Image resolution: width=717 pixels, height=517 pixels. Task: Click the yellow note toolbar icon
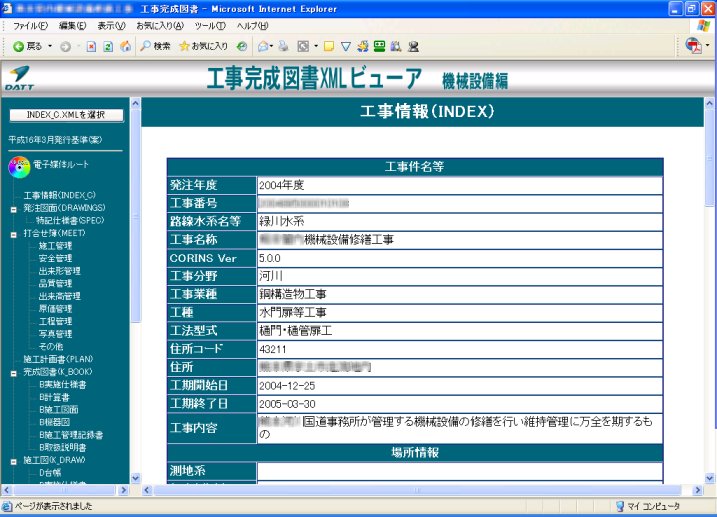(329, 46)
